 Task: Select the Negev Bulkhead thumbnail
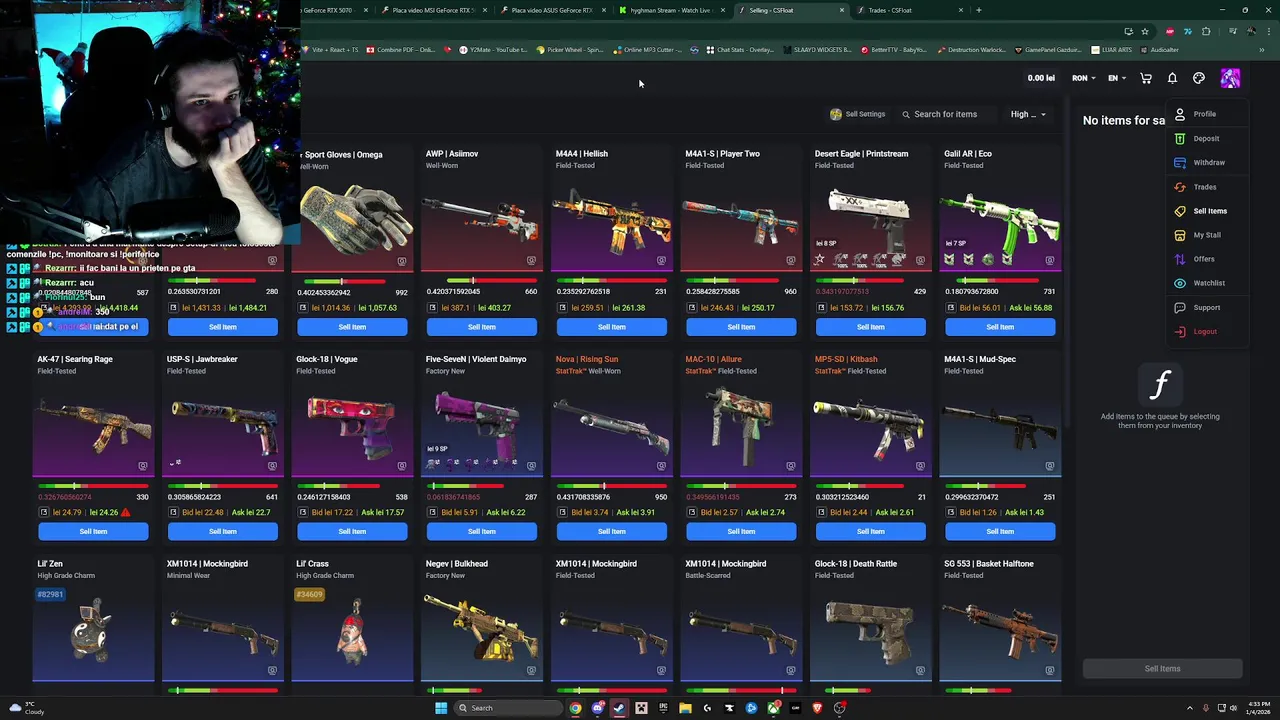pos(482,632)
